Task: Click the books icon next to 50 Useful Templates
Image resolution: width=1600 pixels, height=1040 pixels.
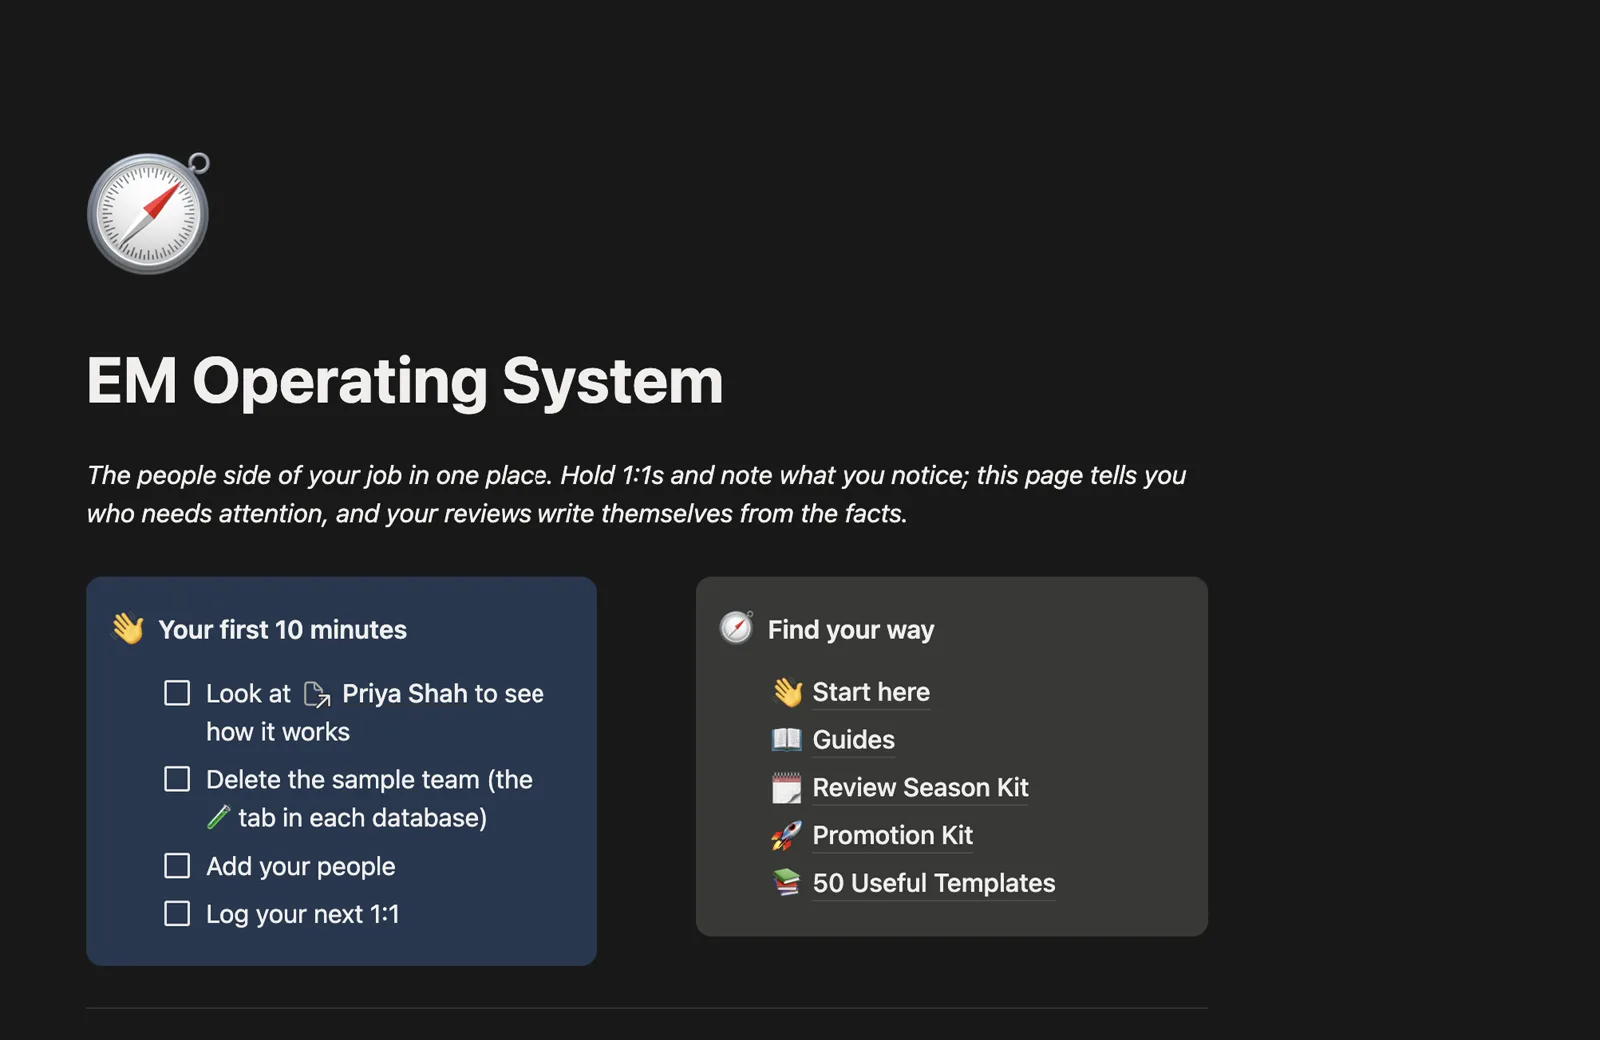Action: pos(787,883)
